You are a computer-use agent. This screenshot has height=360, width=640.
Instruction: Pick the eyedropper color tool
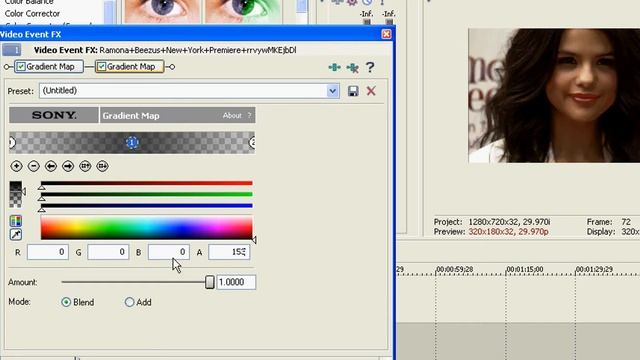click(16, 234)
